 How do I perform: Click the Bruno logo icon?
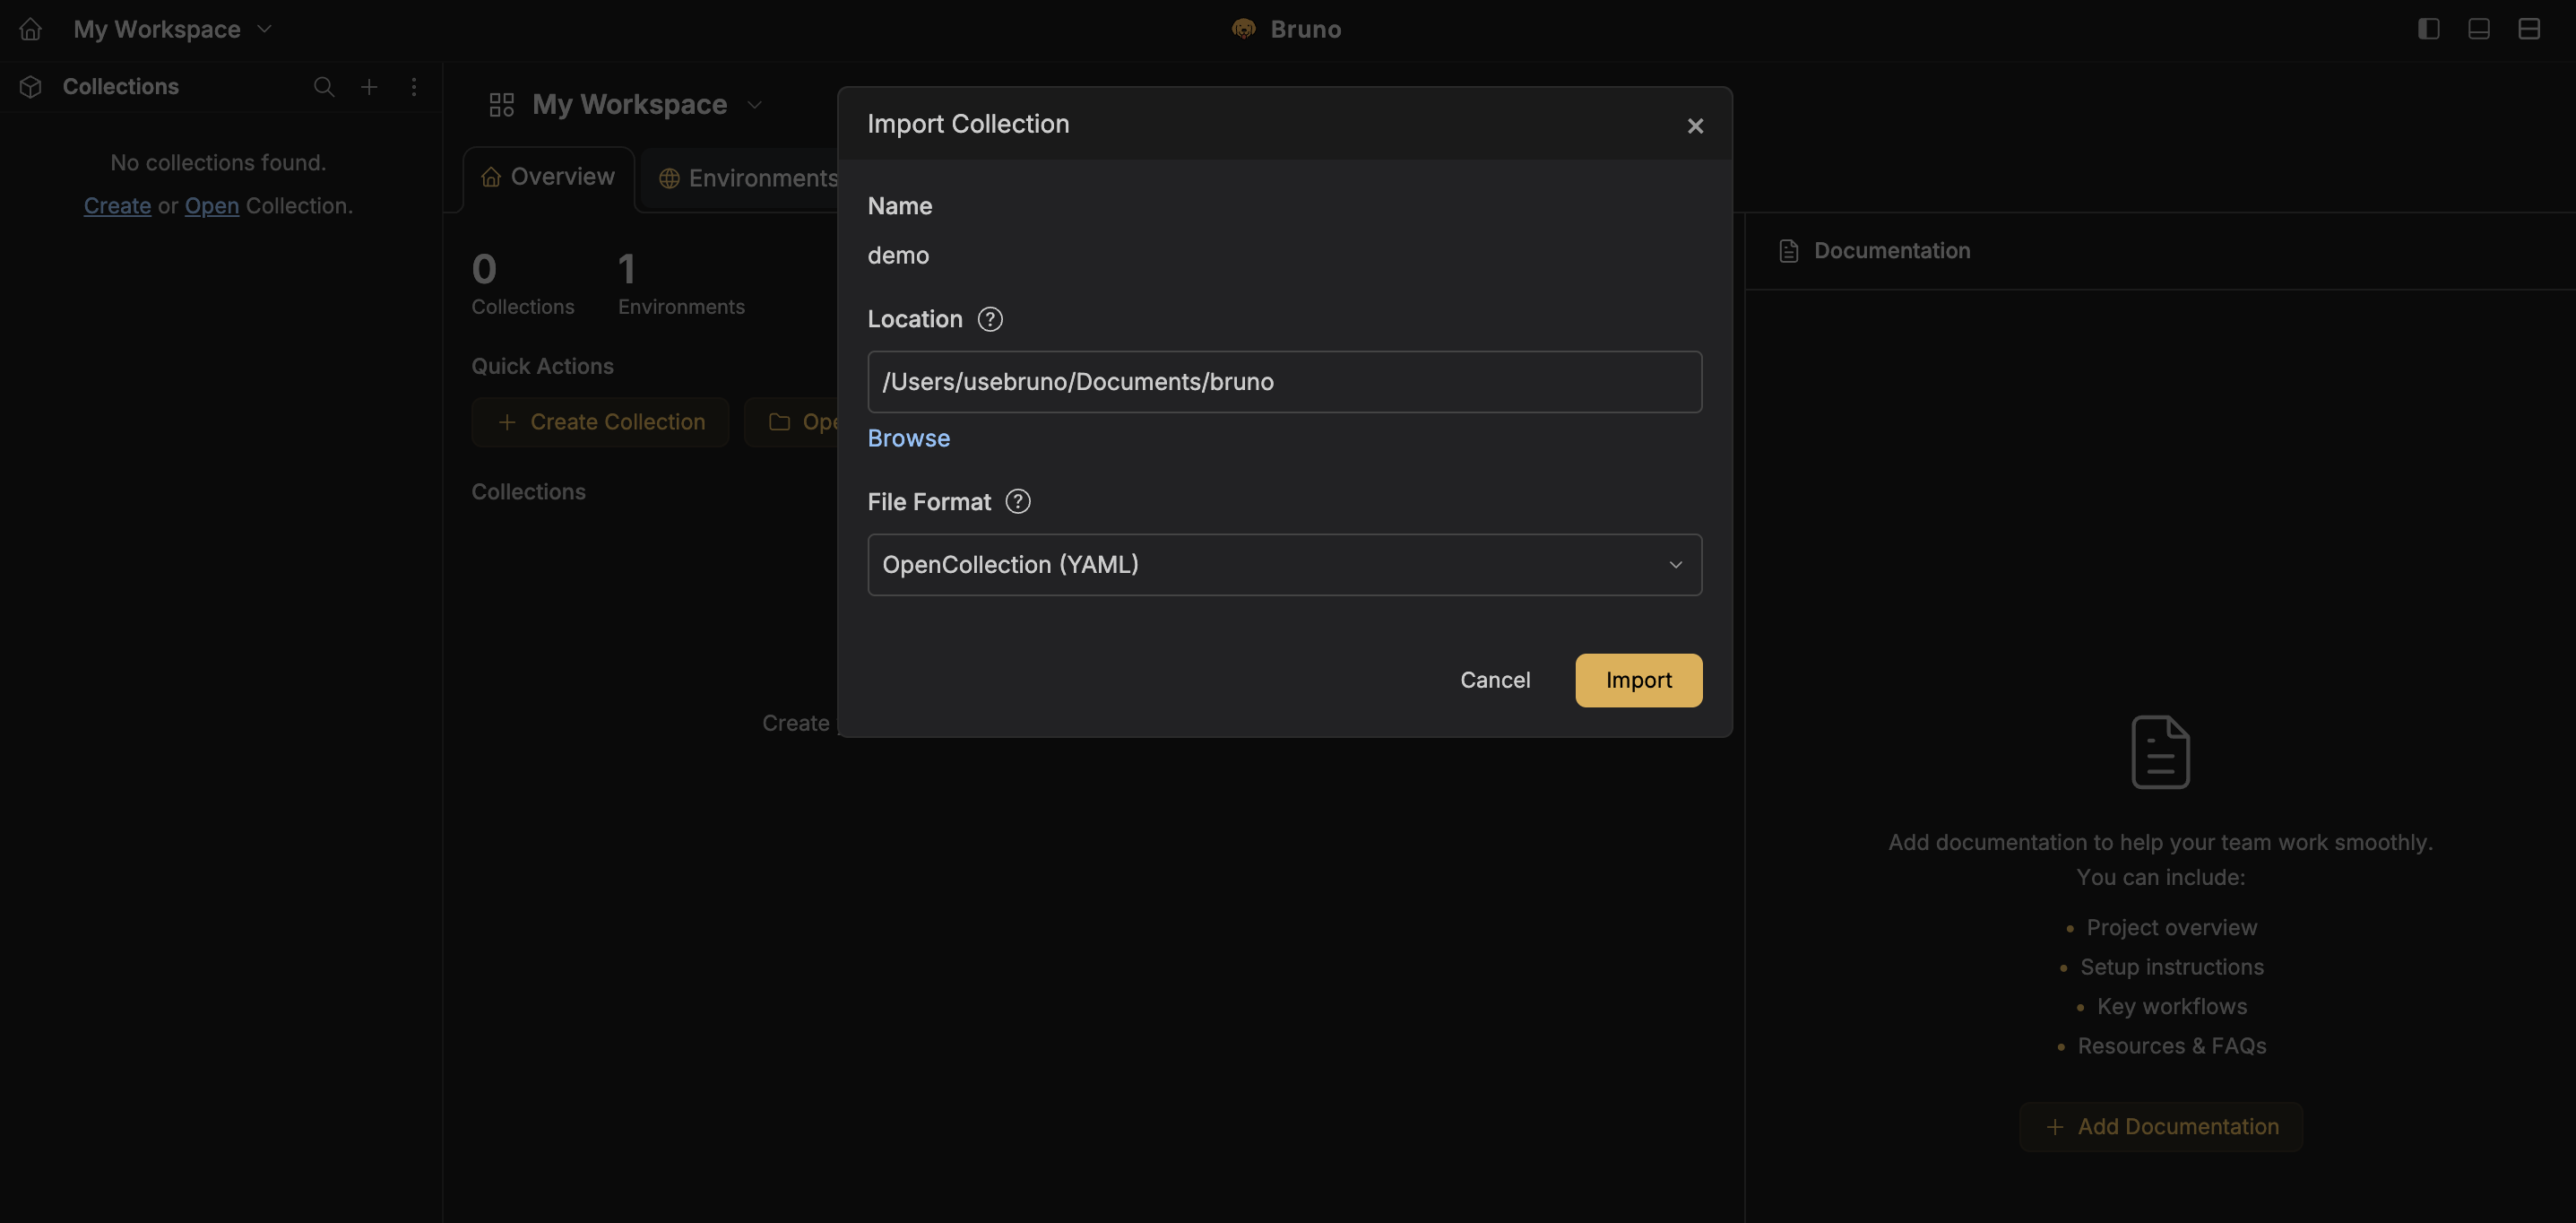tap(1243, 29)
